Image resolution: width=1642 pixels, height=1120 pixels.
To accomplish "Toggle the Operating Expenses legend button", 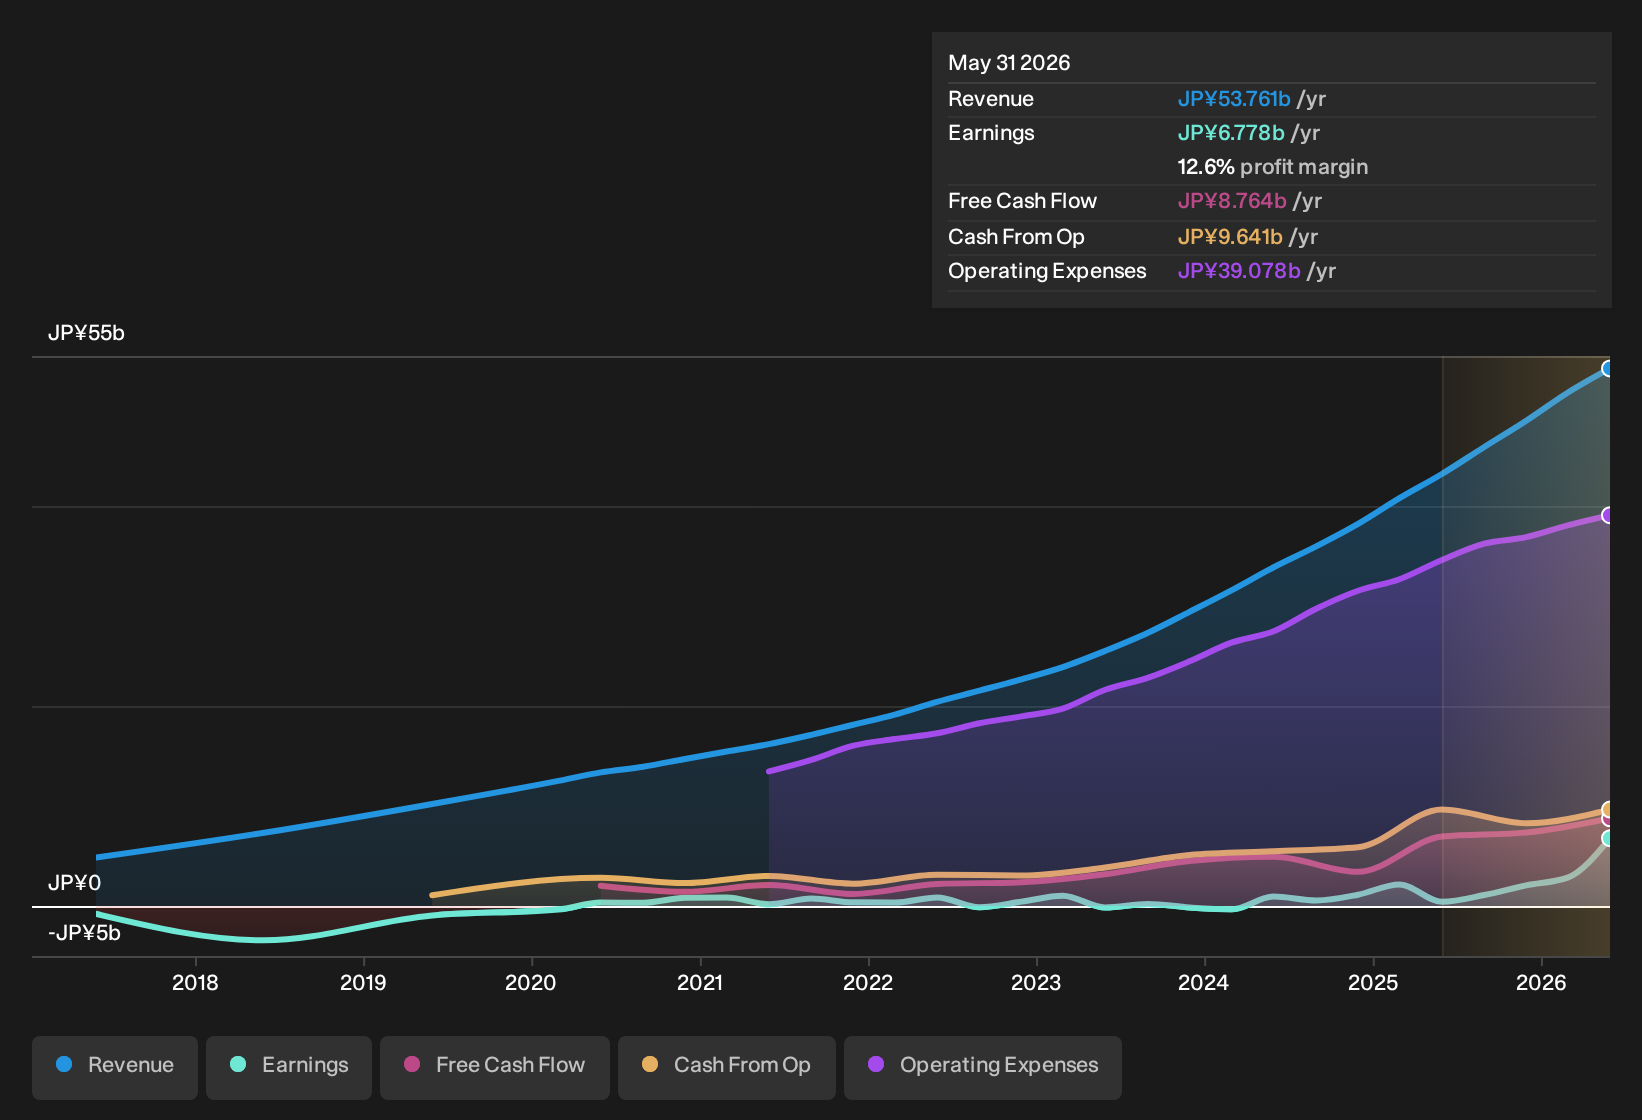I will (x=983, y=1066).
